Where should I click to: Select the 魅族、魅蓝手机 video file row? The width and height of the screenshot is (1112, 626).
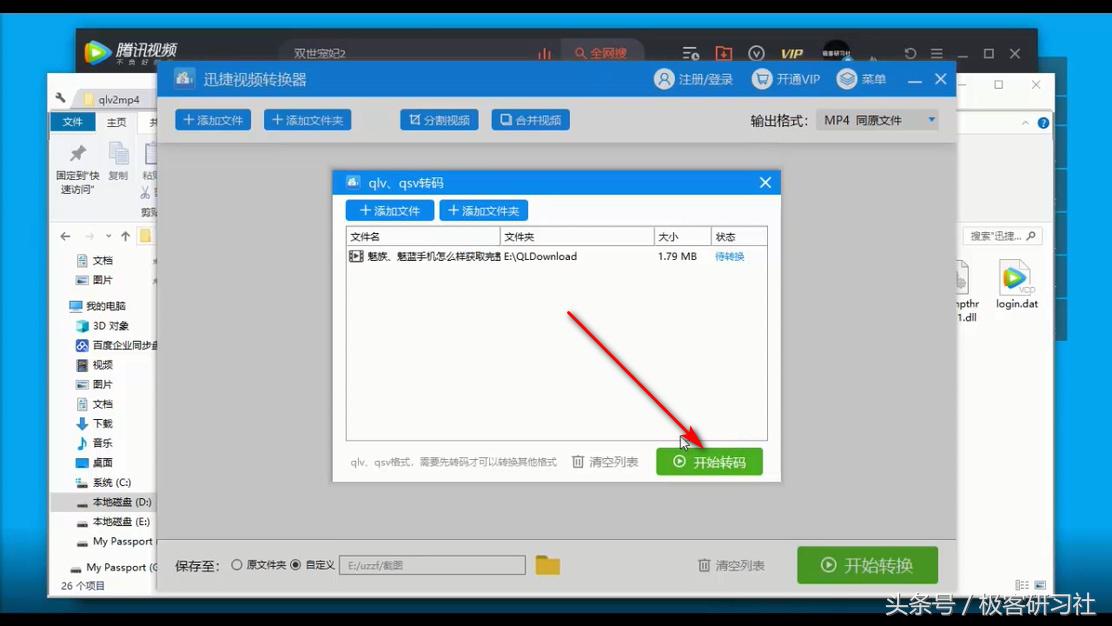tap(556, 257)
